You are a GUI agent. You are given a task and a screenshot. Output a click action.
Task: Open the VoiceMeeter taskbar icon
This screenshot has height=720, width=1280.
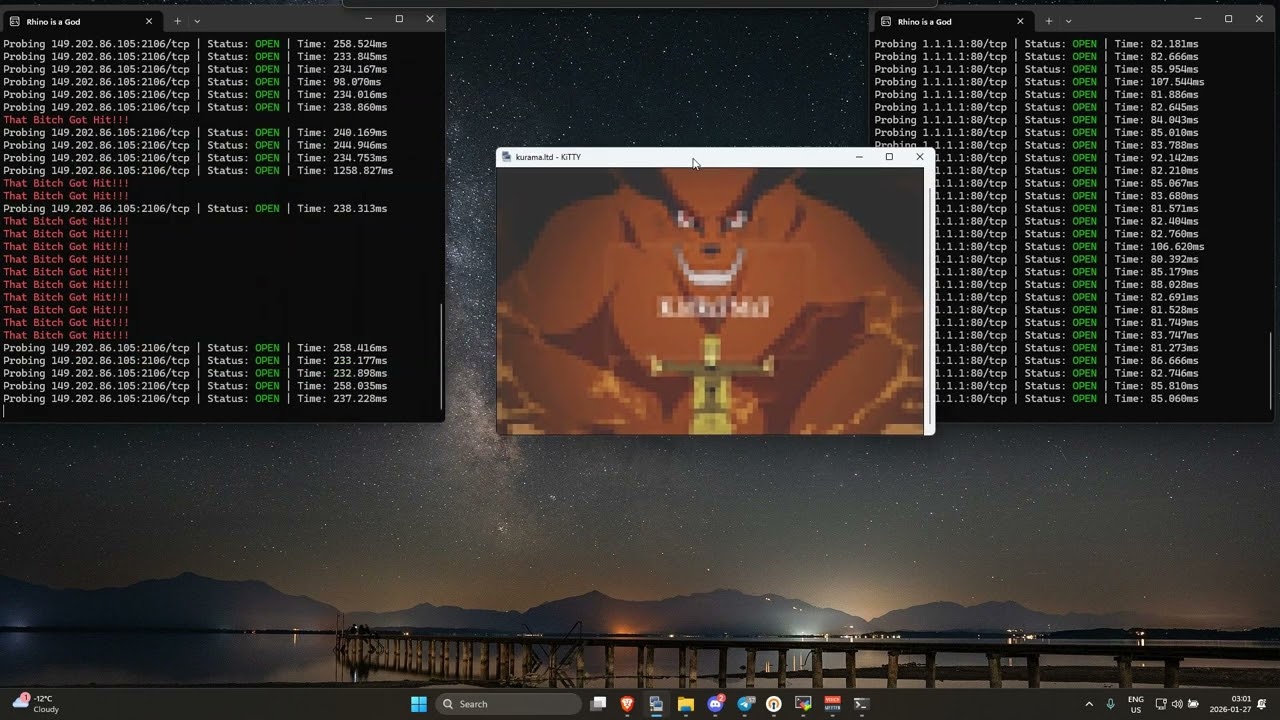pos(832,704)
